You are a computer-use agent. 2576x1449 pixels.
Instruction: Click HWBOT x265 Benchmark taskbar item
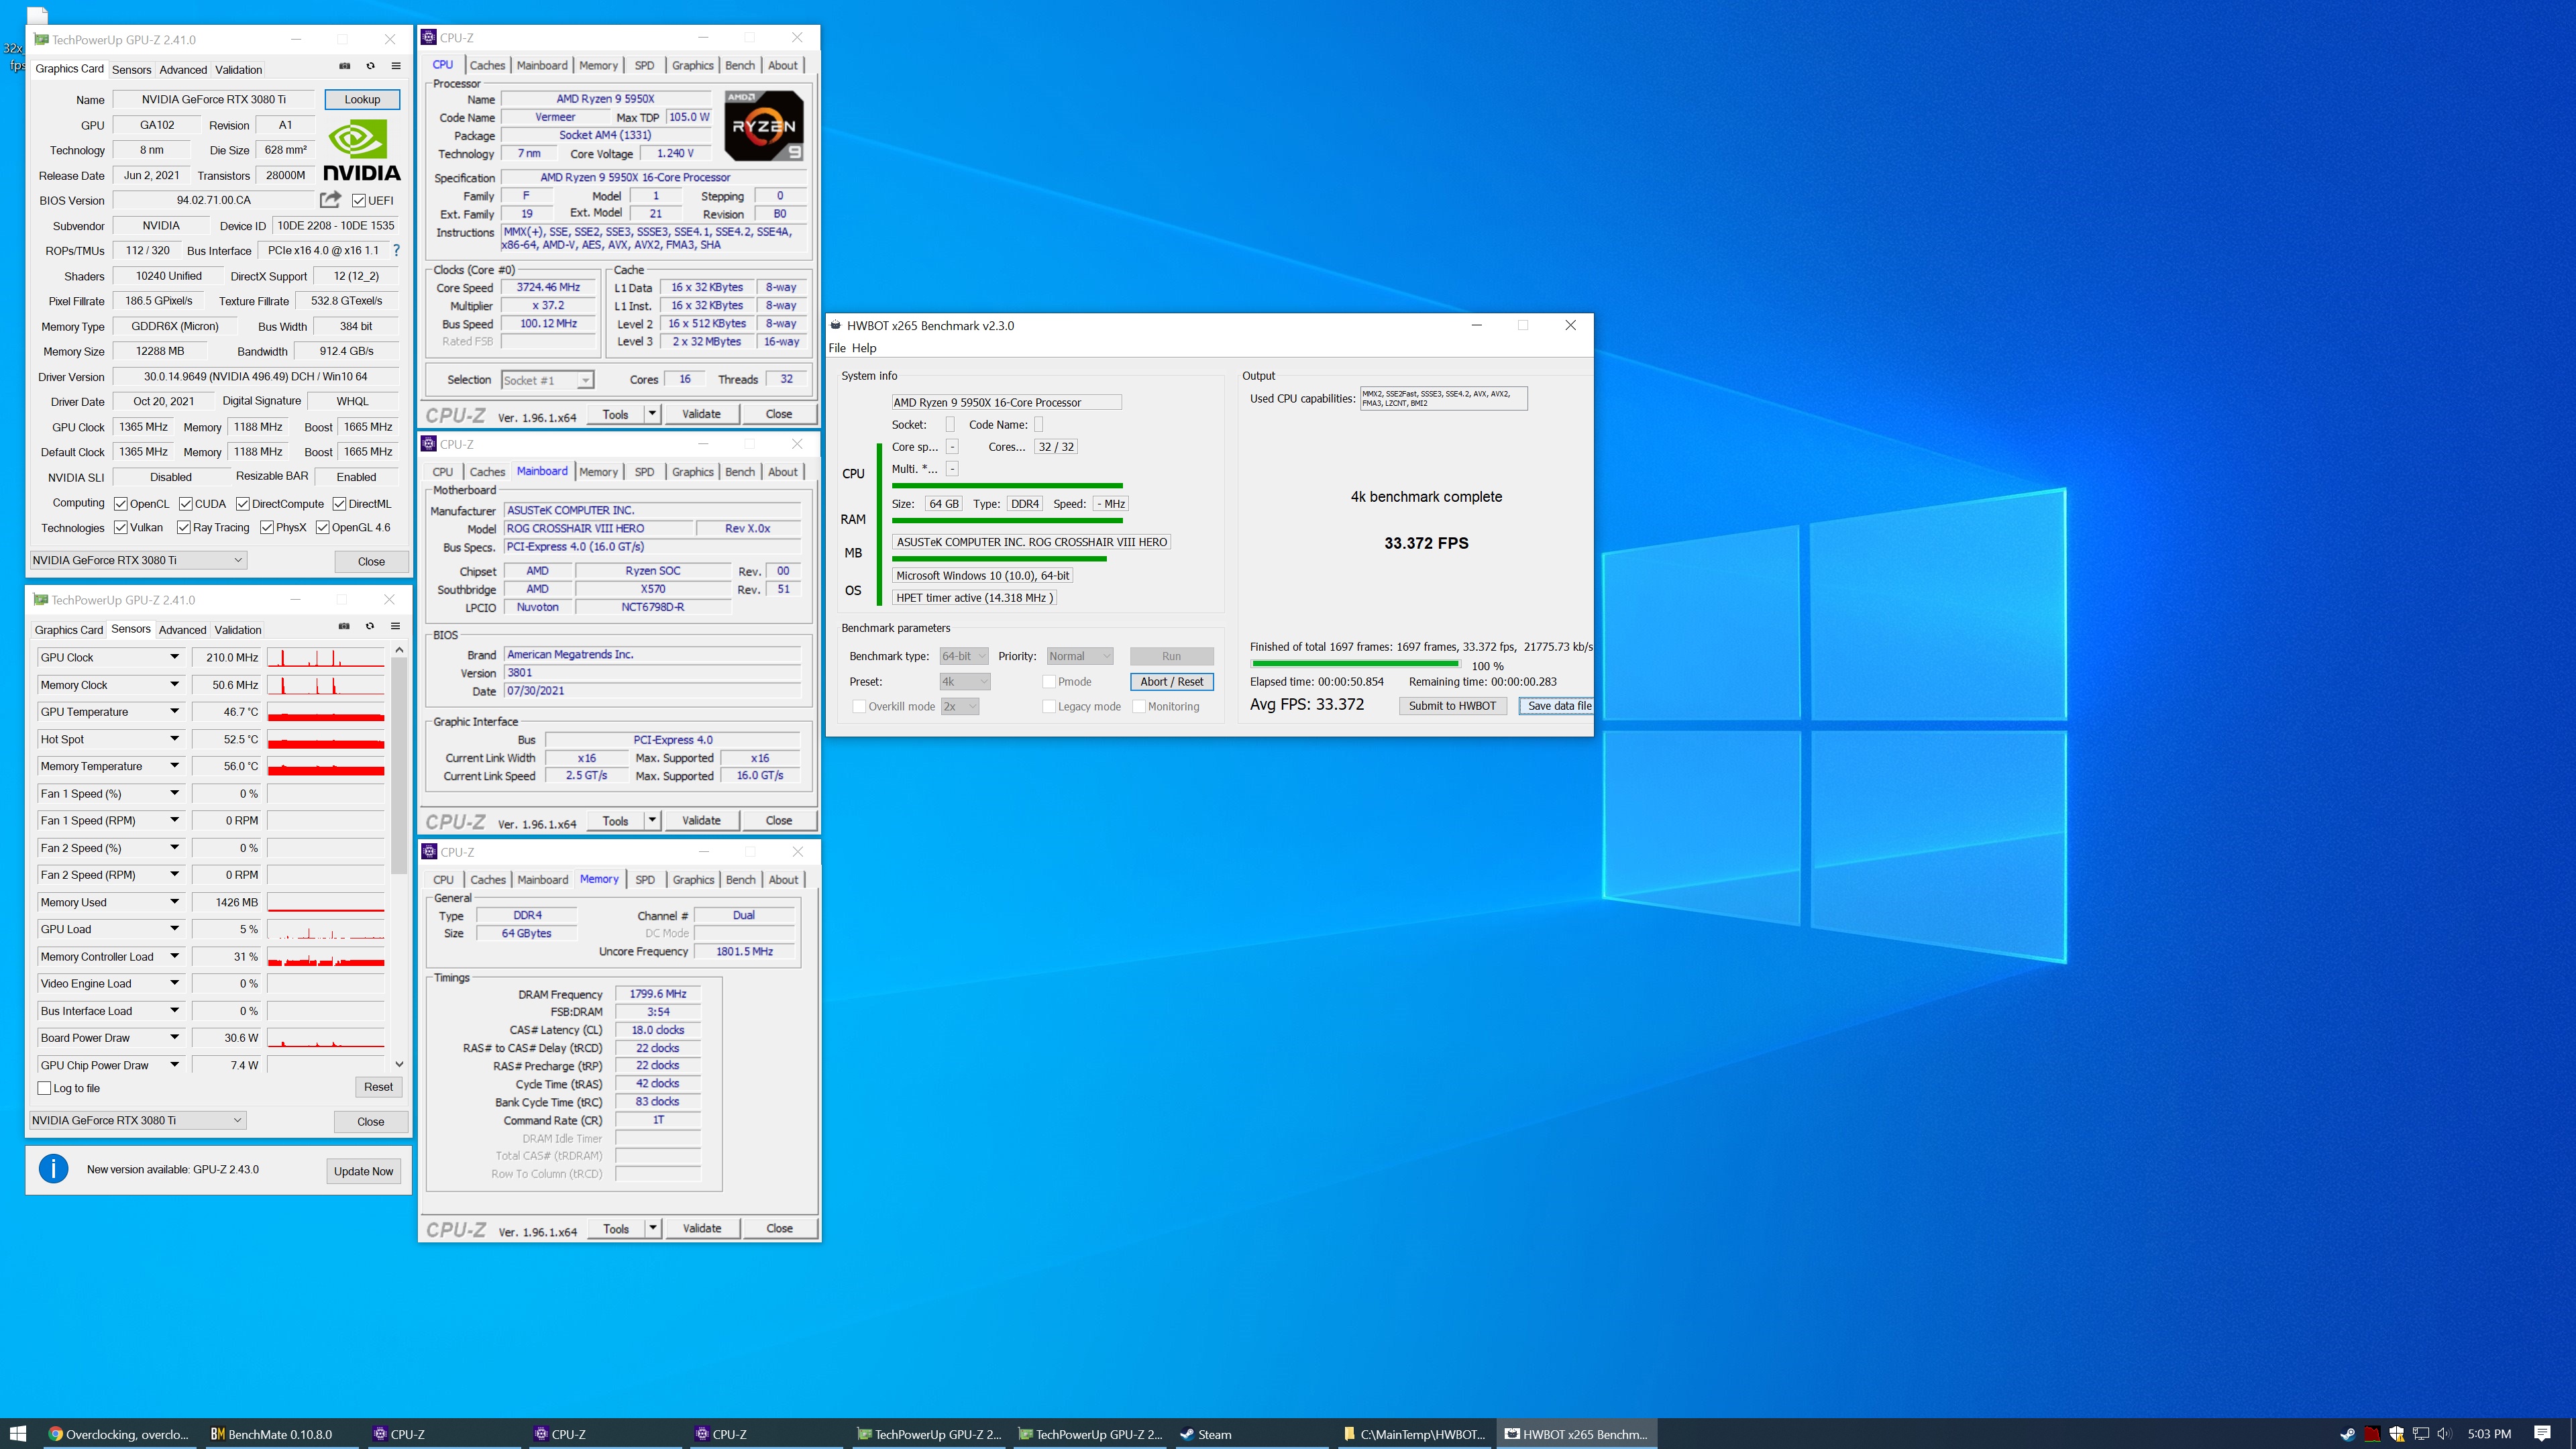point(1577,1433)
